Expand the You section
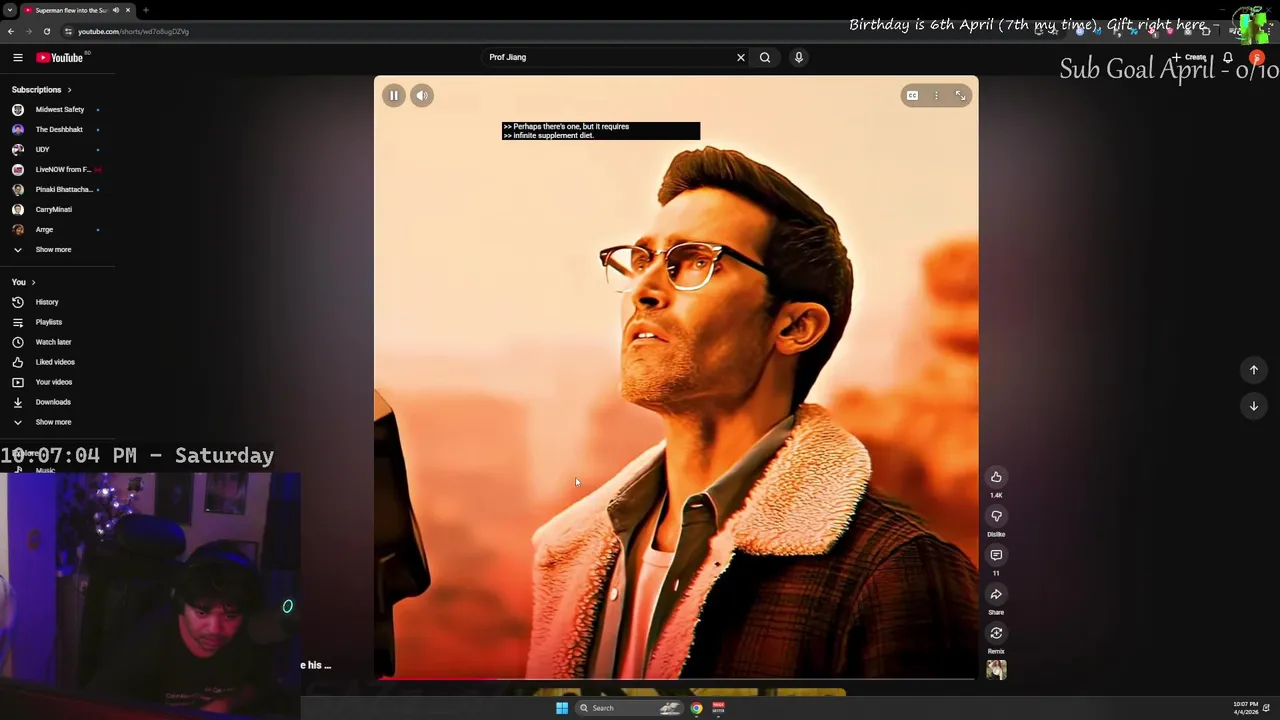Screen dimensions: 1280x720 coord(23,283)
